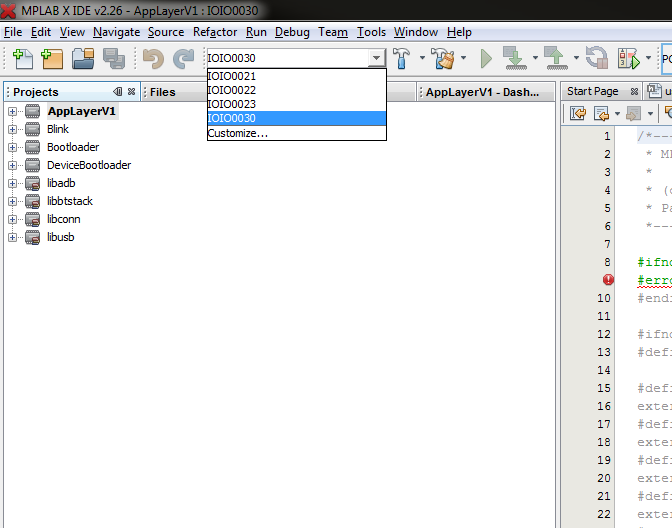Open the configuration combo box arrow

tap(376, 59)
